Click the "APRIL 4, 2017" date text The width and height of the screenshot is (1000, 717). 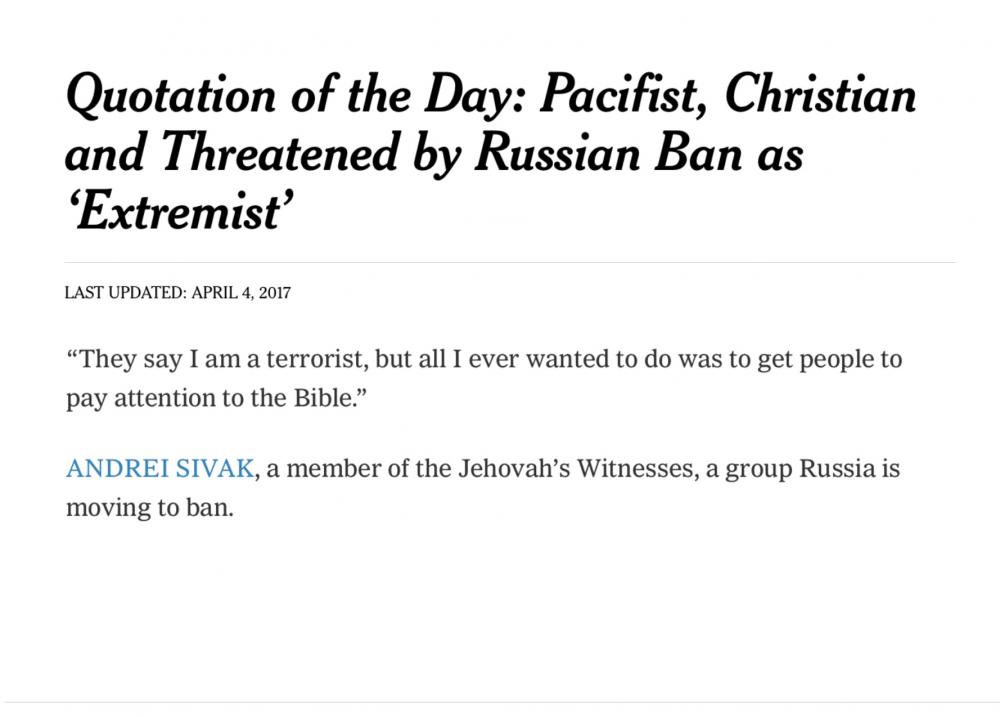[x=241, y=293]
